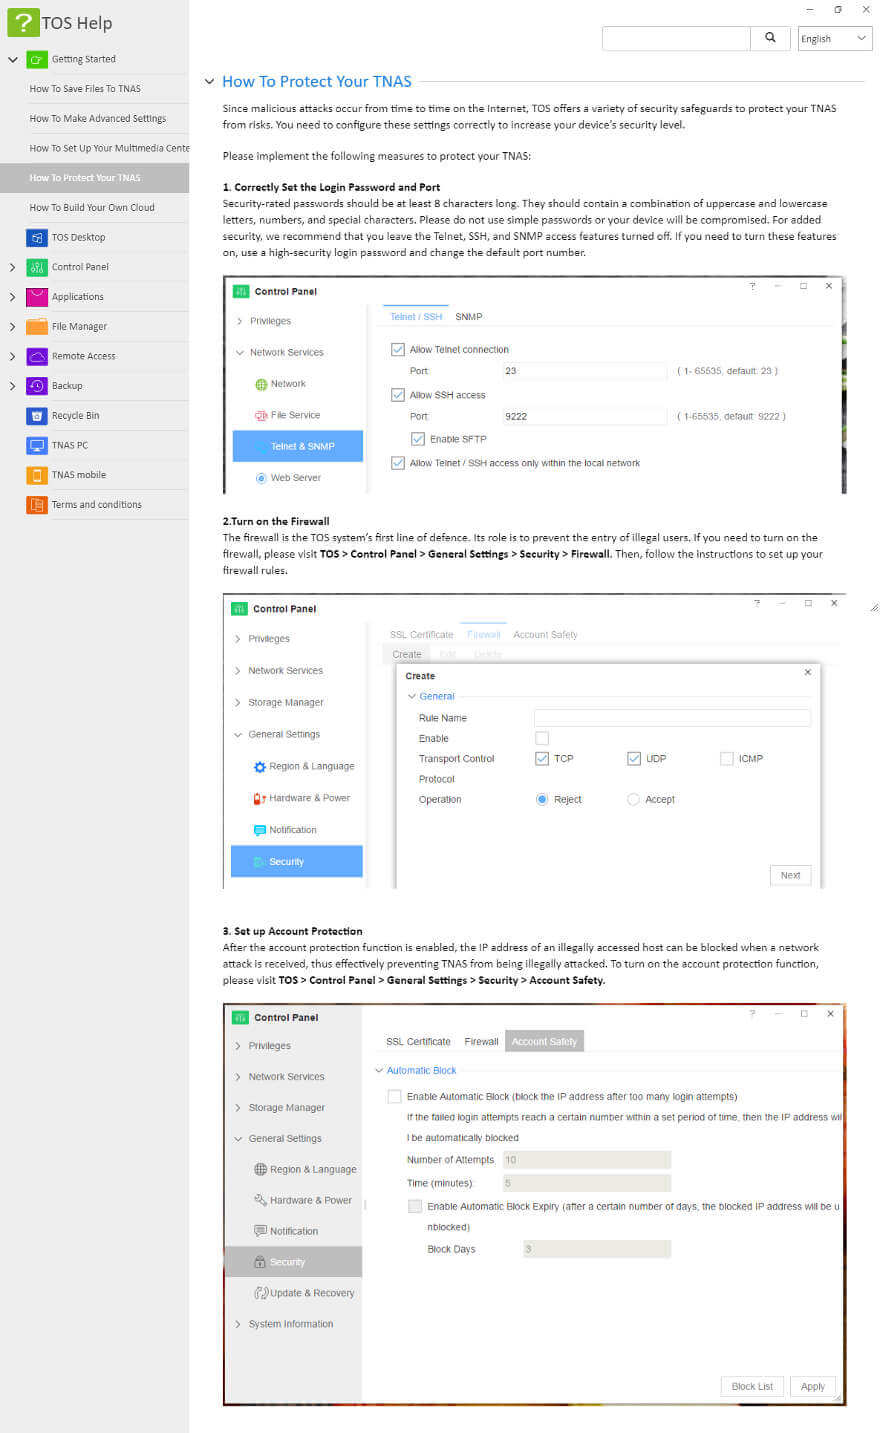Select the pink Applications icon
The image size is (880, 1433).
[37, 297]
